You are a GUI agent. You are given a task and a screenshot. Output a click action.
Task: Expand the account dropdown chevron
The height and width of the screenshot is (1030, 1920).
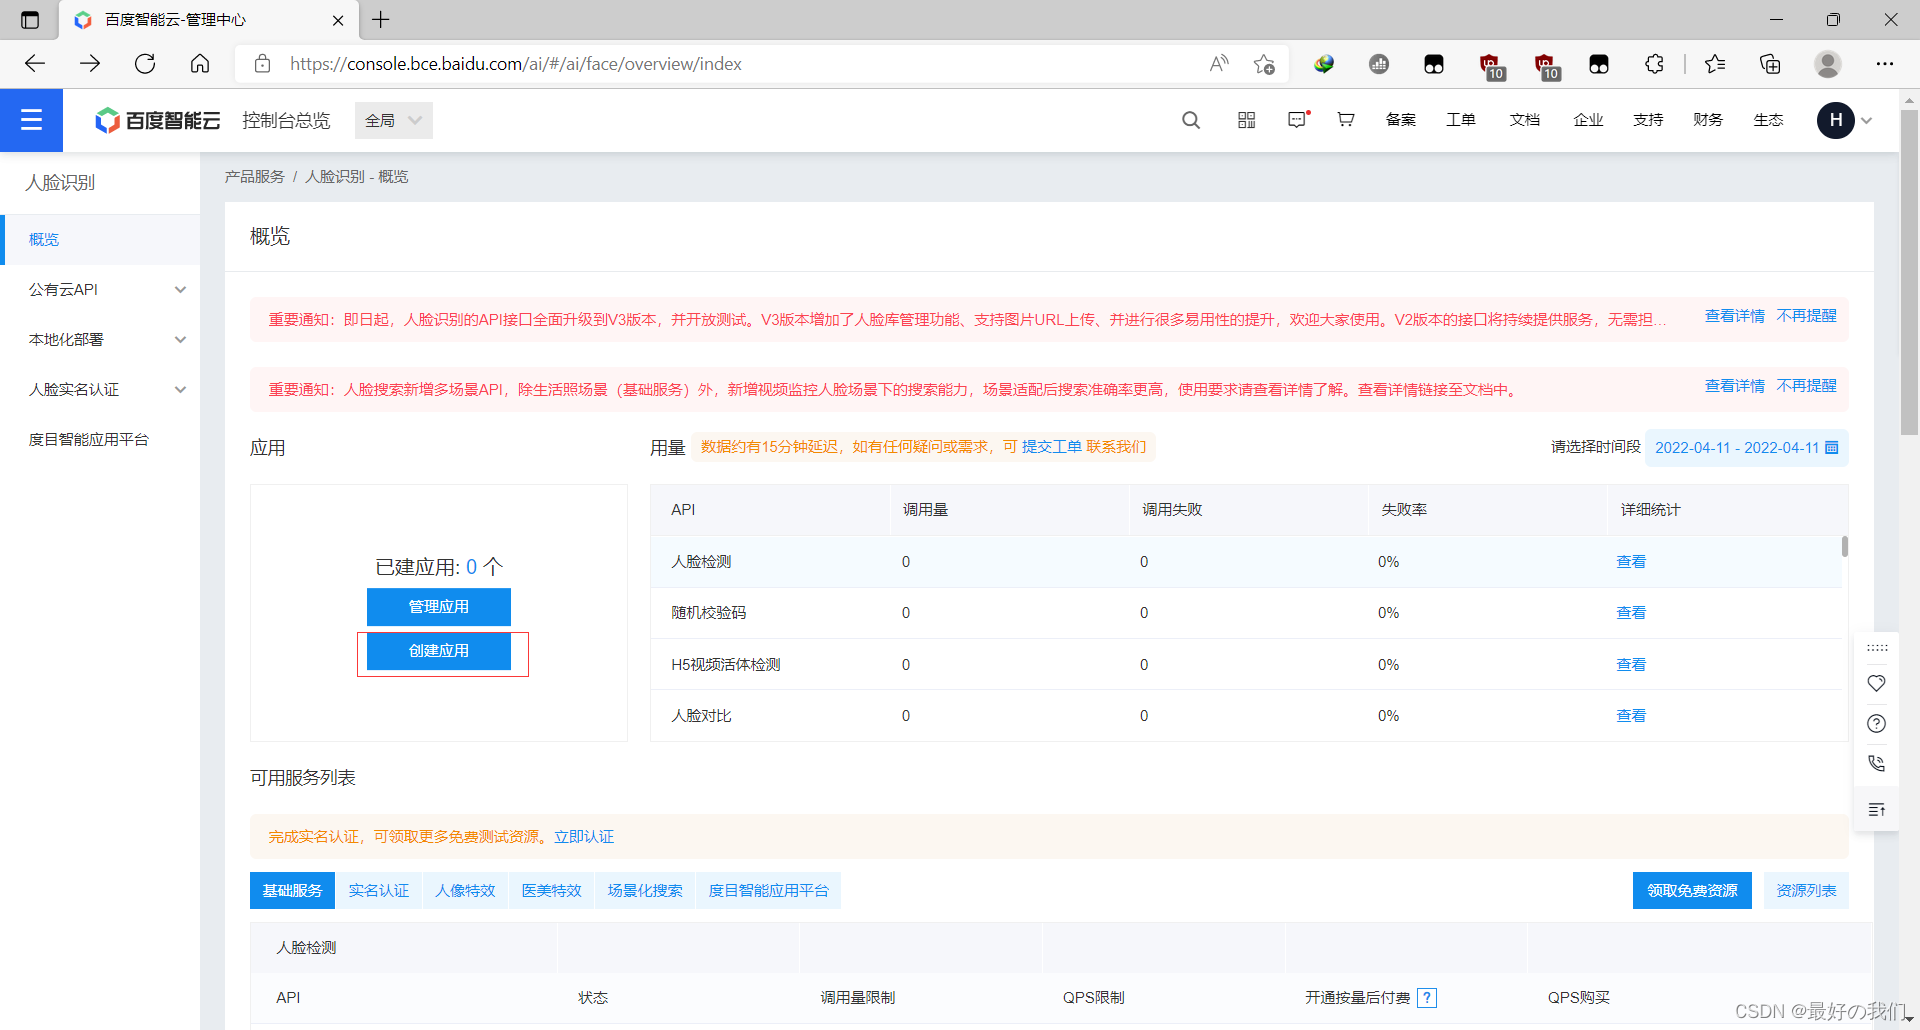[x=1866, y=121]
